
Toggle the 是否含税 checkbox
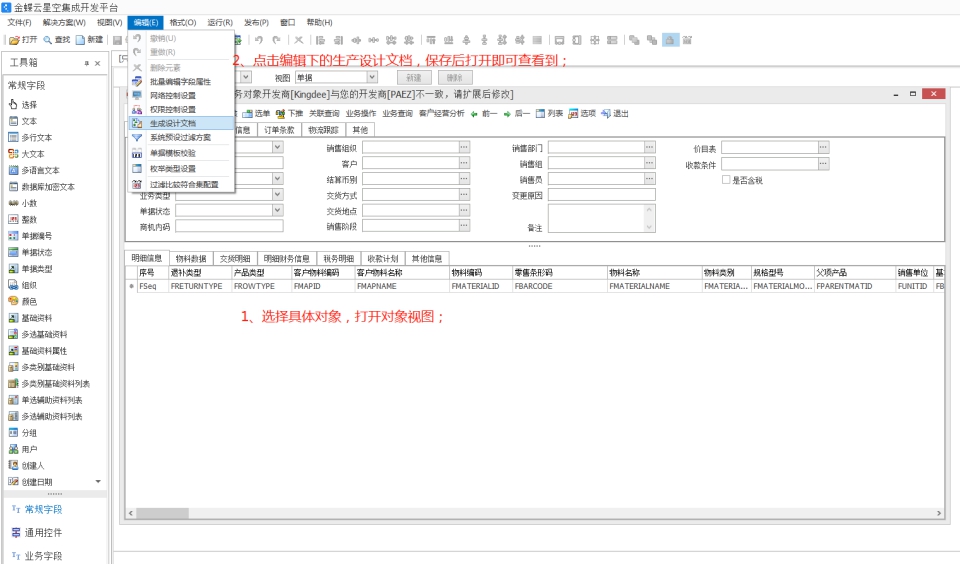click(x=726, y=180)
